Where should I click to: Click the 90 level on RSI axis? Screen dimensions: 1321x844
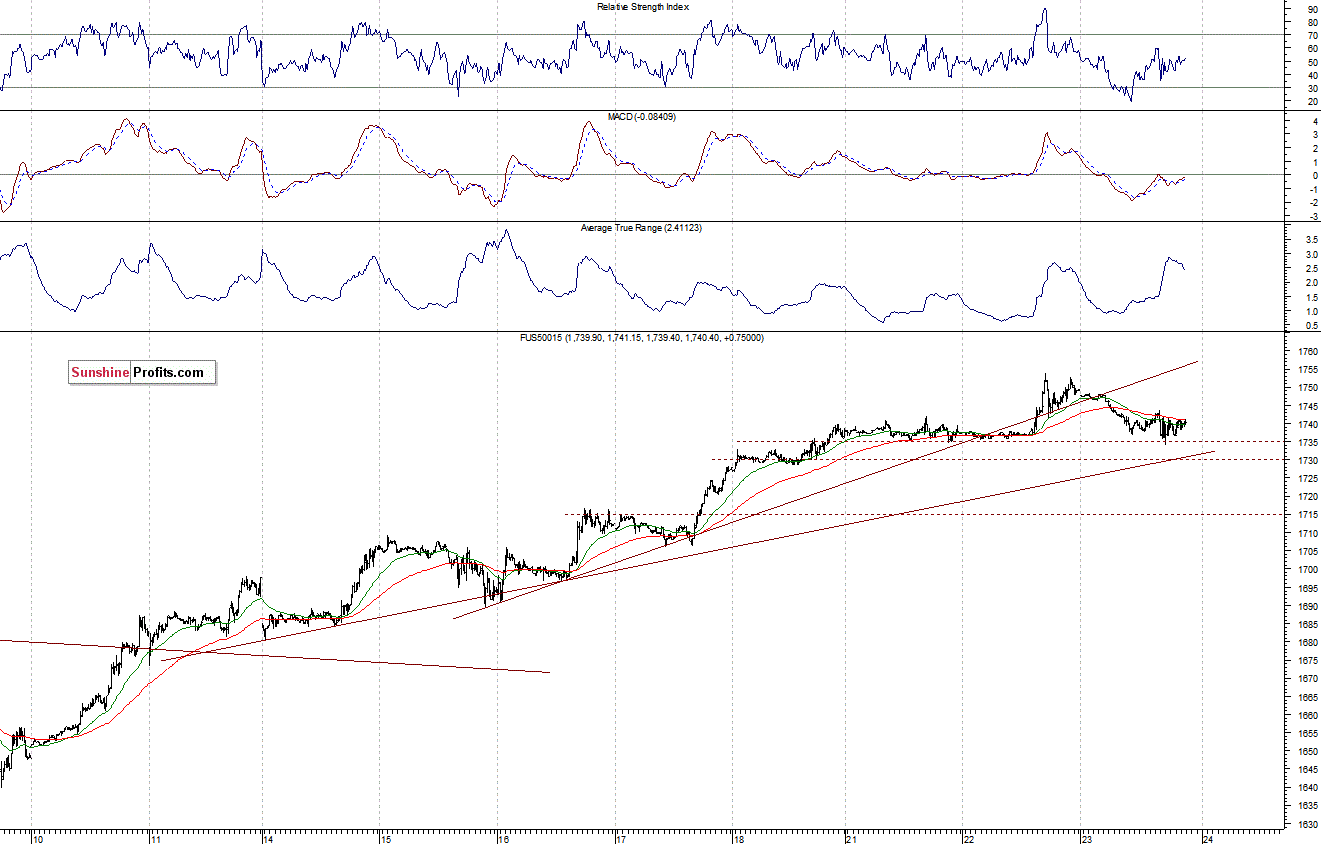point(1312,9)
